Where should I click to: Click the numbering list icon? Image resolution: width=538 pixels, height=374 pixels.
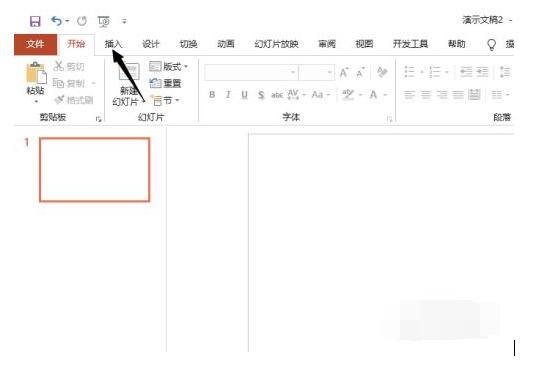435,72
